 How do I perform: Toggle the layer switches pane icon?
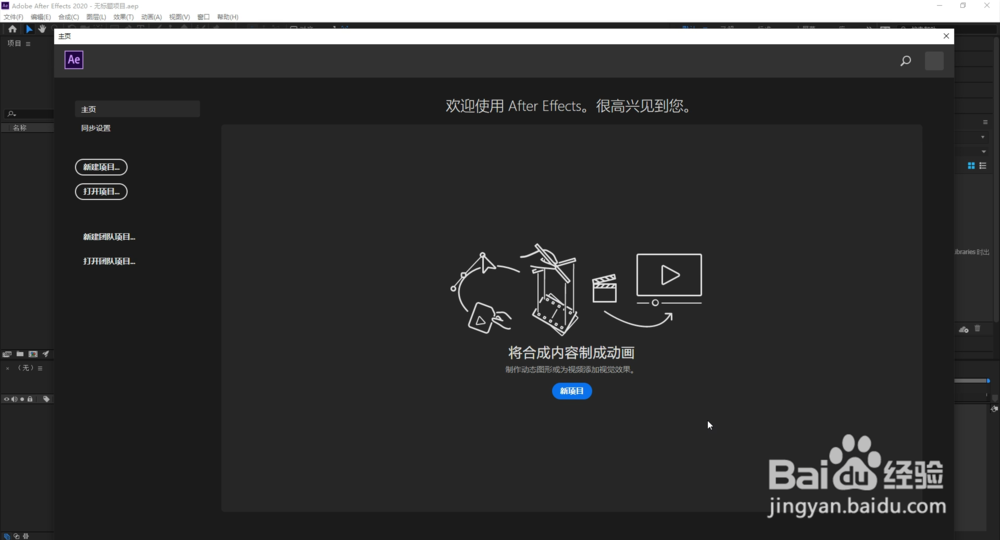coord(6,536)
